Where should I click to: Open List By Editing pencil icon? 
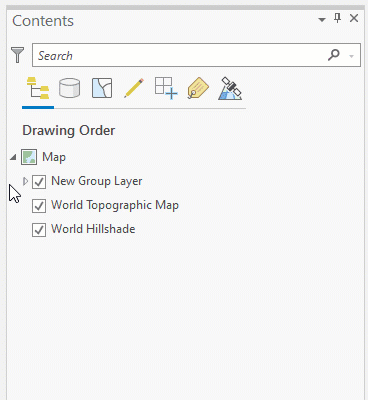pyautogui.click(x=134, y=88)
